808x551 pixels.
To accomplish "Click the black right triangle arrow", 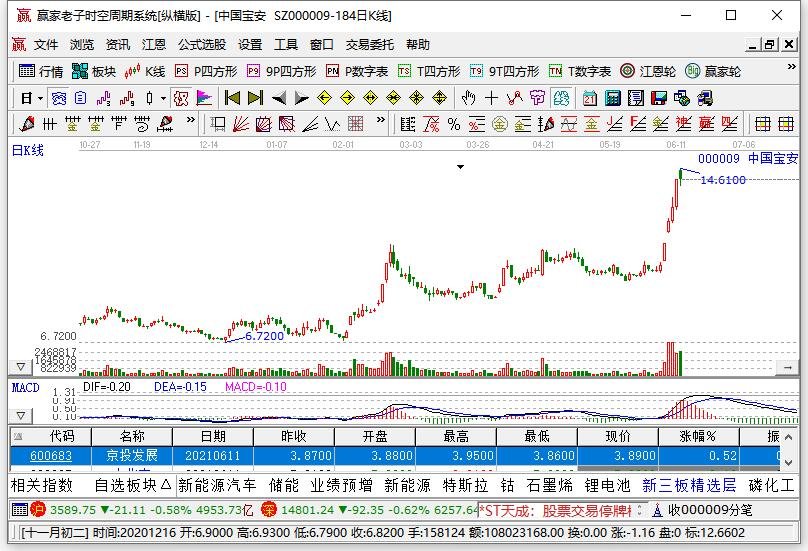I will point(301,98).
